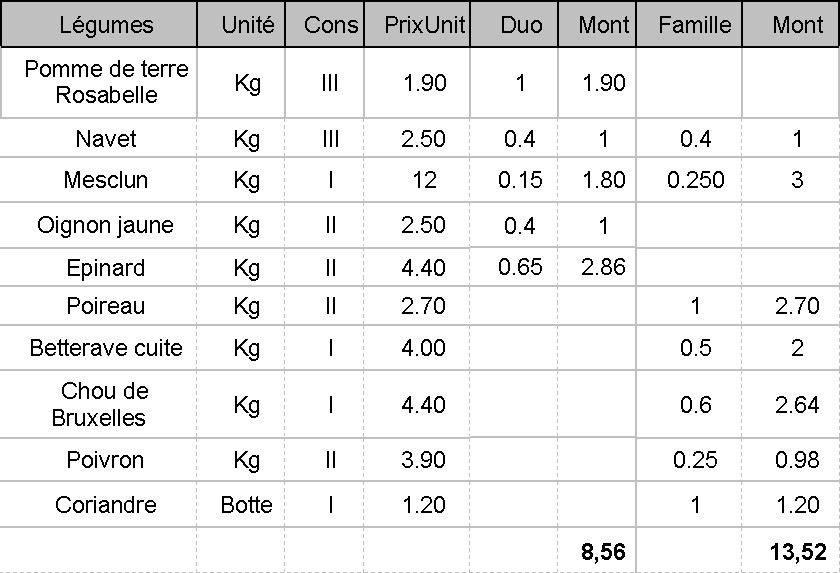Viewport: 840px width, 573px height.
Task: Select the "Famille" column header
Action: [x=695, y=25]
